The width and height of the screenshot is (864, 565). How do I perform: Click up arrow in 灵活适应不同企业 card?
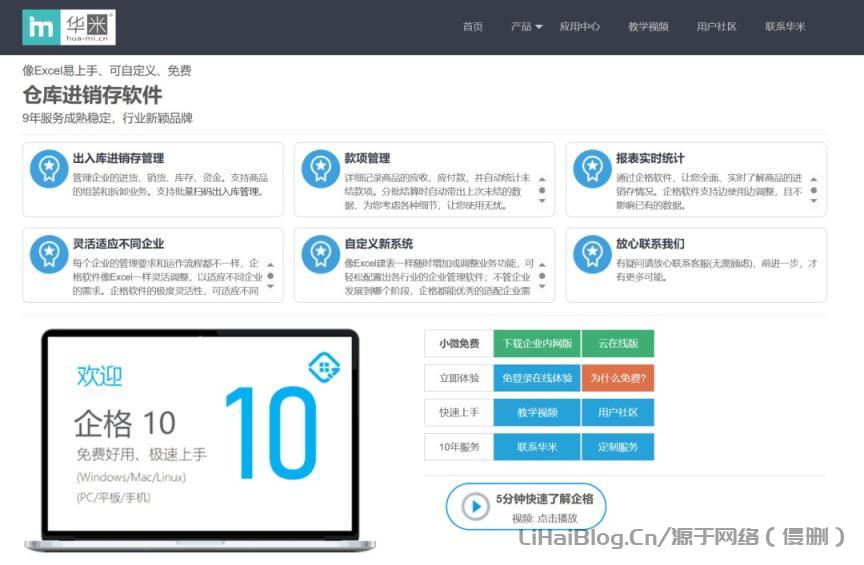(x=271, y=265)
